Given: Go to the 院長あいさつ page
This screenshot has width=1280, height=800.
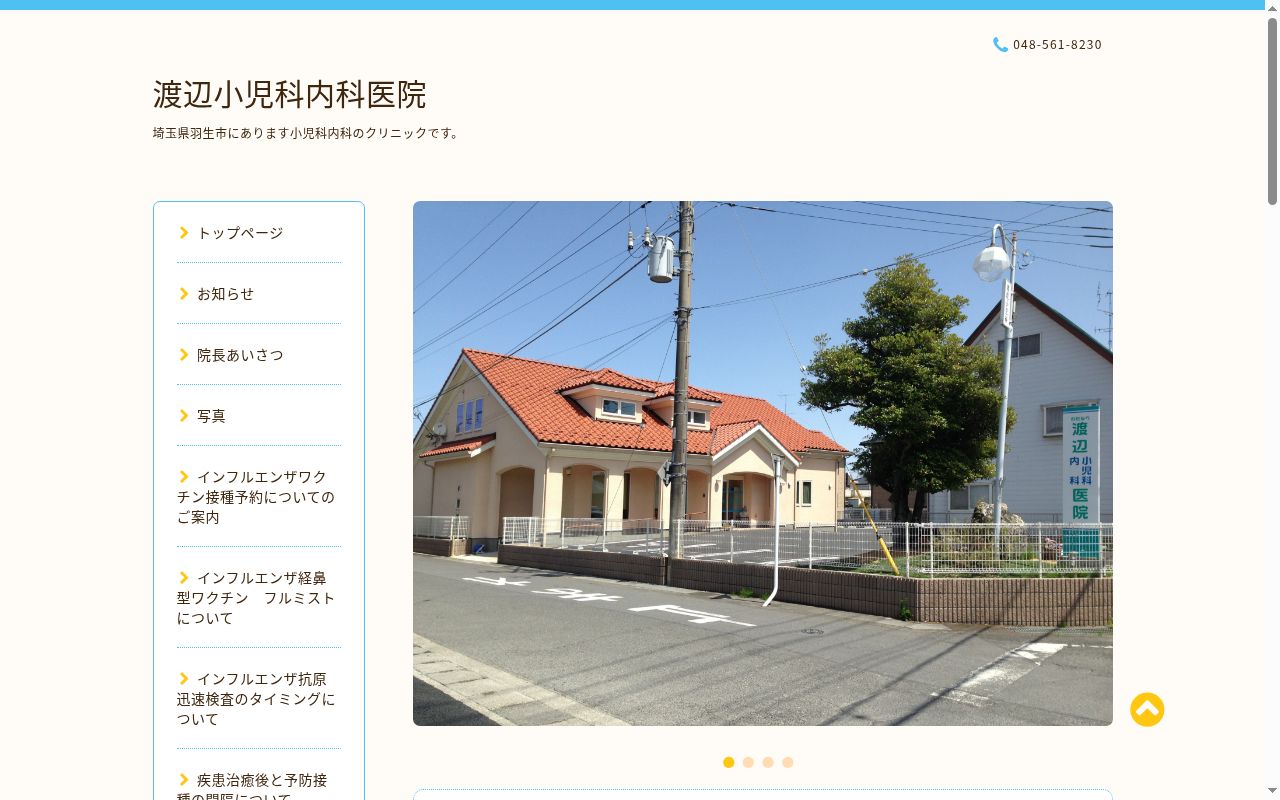Looking at the screenshot, I should [x=240, y=355].
